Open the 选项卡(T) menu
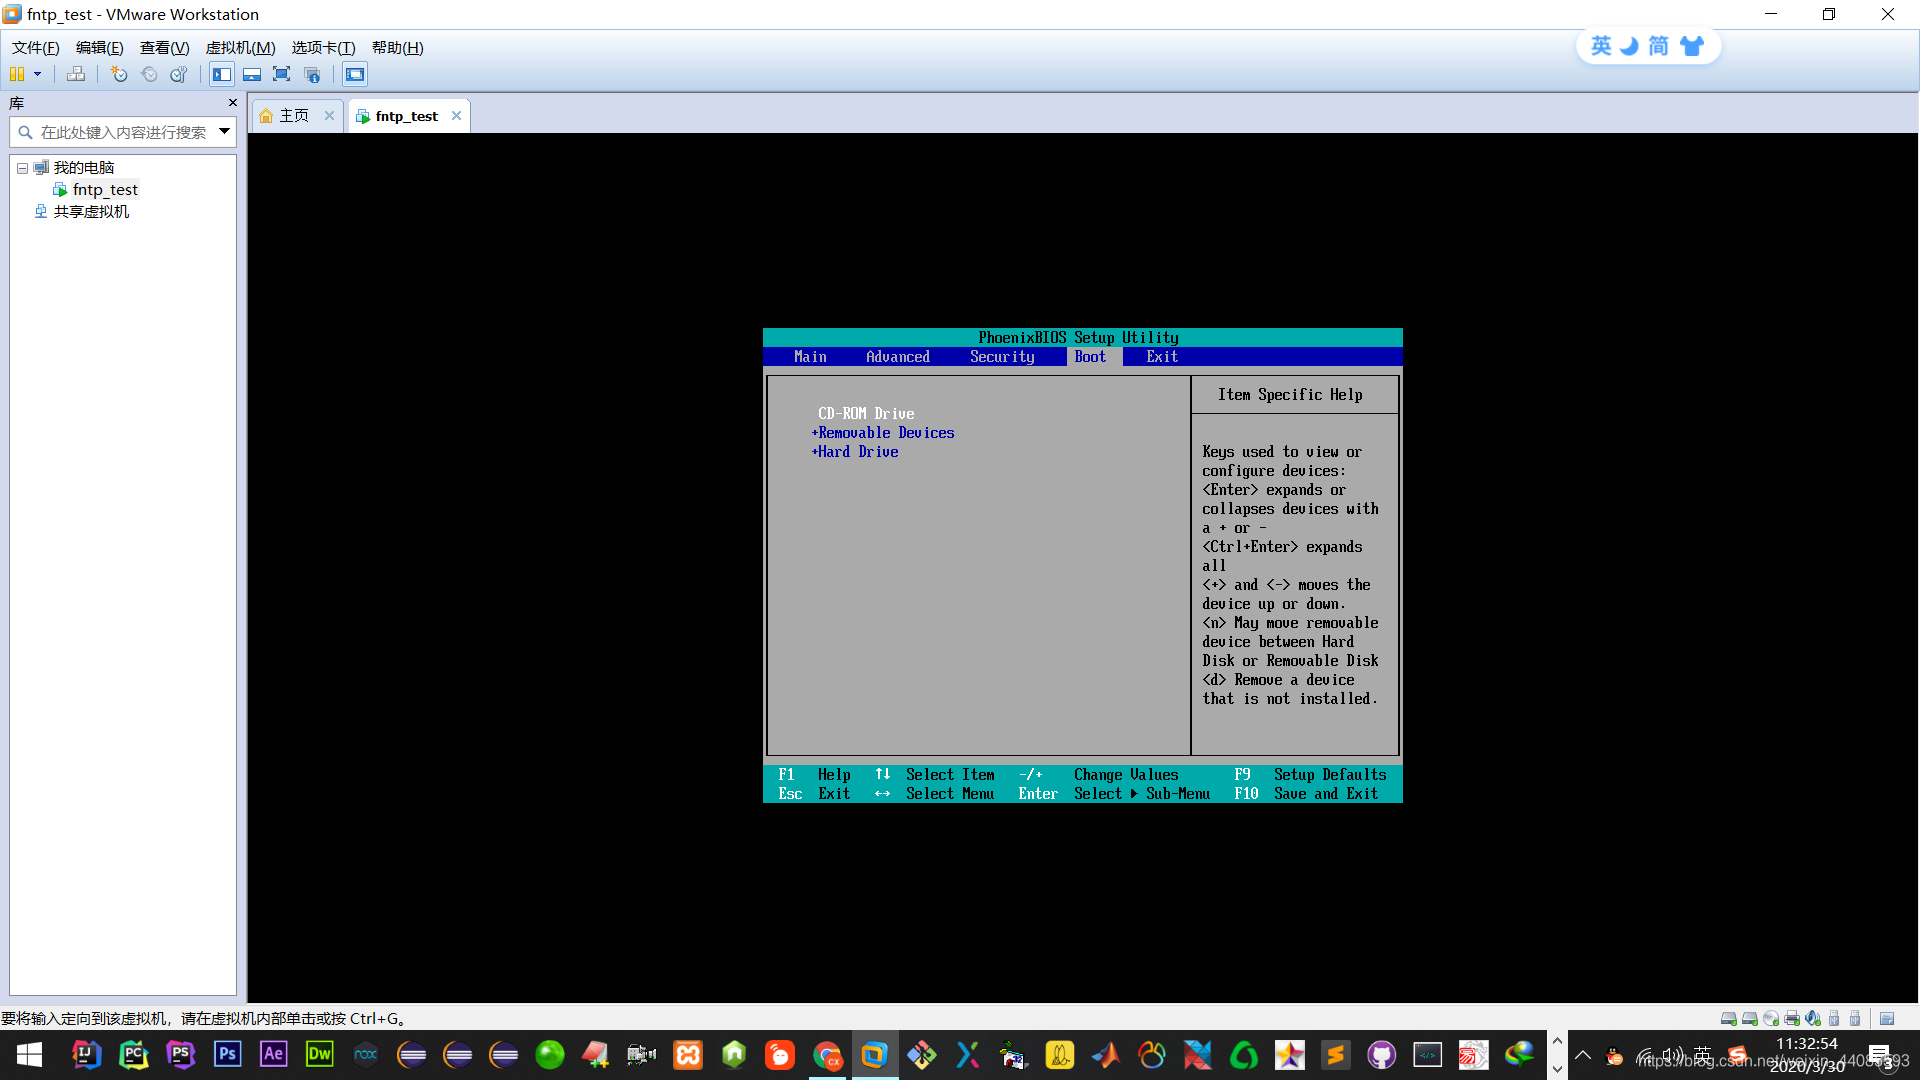 [x=323, y=48]
